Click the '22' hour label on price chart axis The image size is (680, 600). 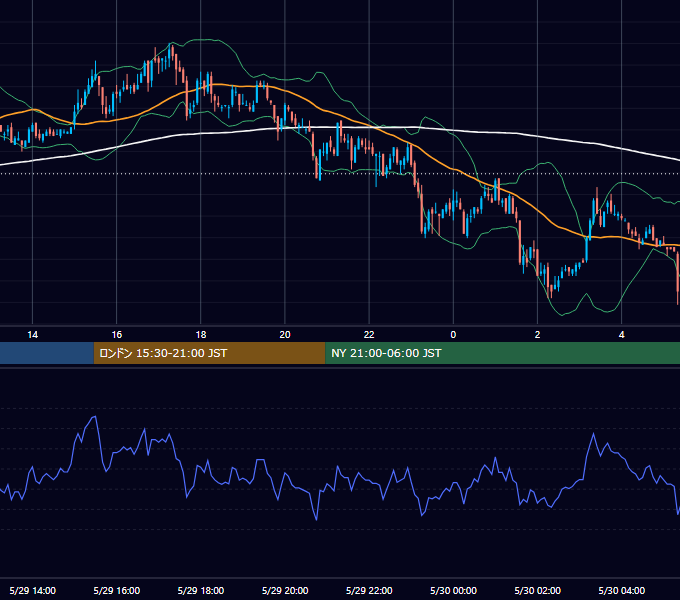369,335
